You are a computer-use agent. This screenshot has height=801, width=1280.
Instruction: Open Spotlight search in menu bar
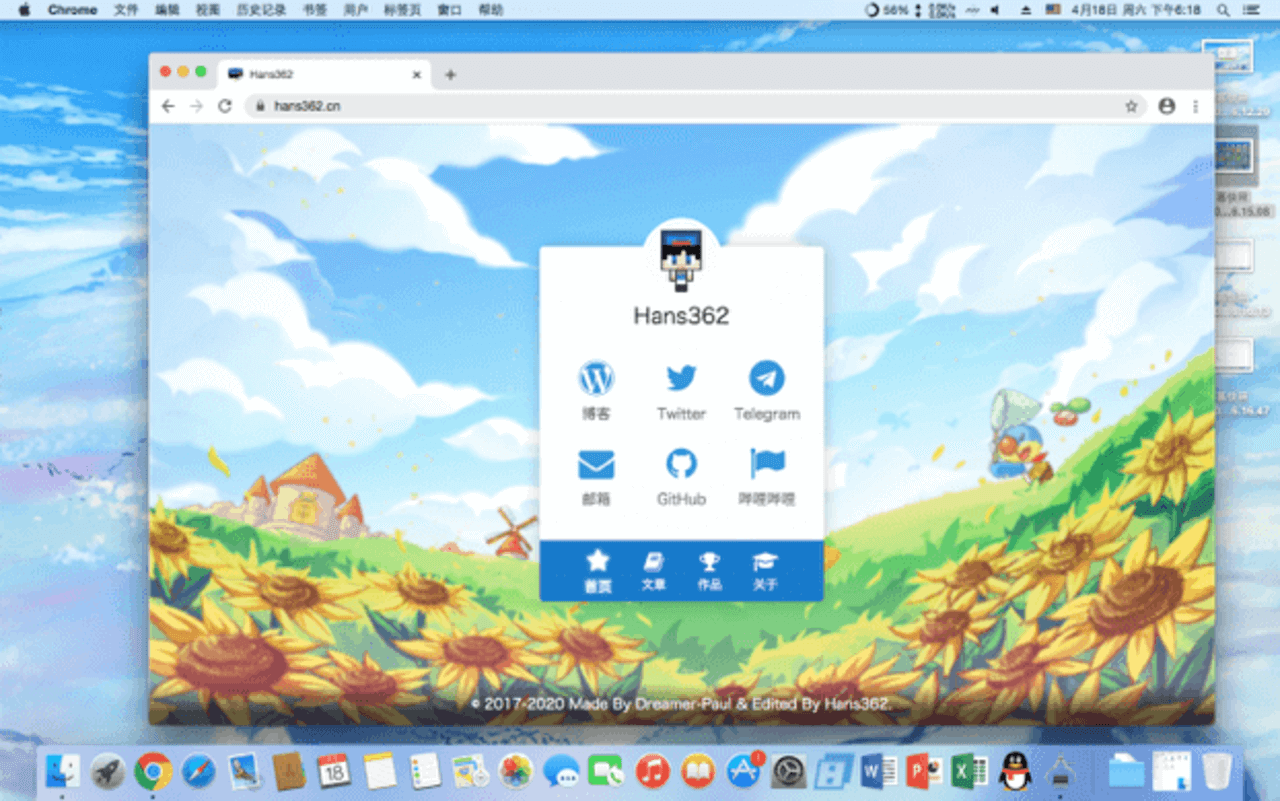click(x=1223, y=10)
